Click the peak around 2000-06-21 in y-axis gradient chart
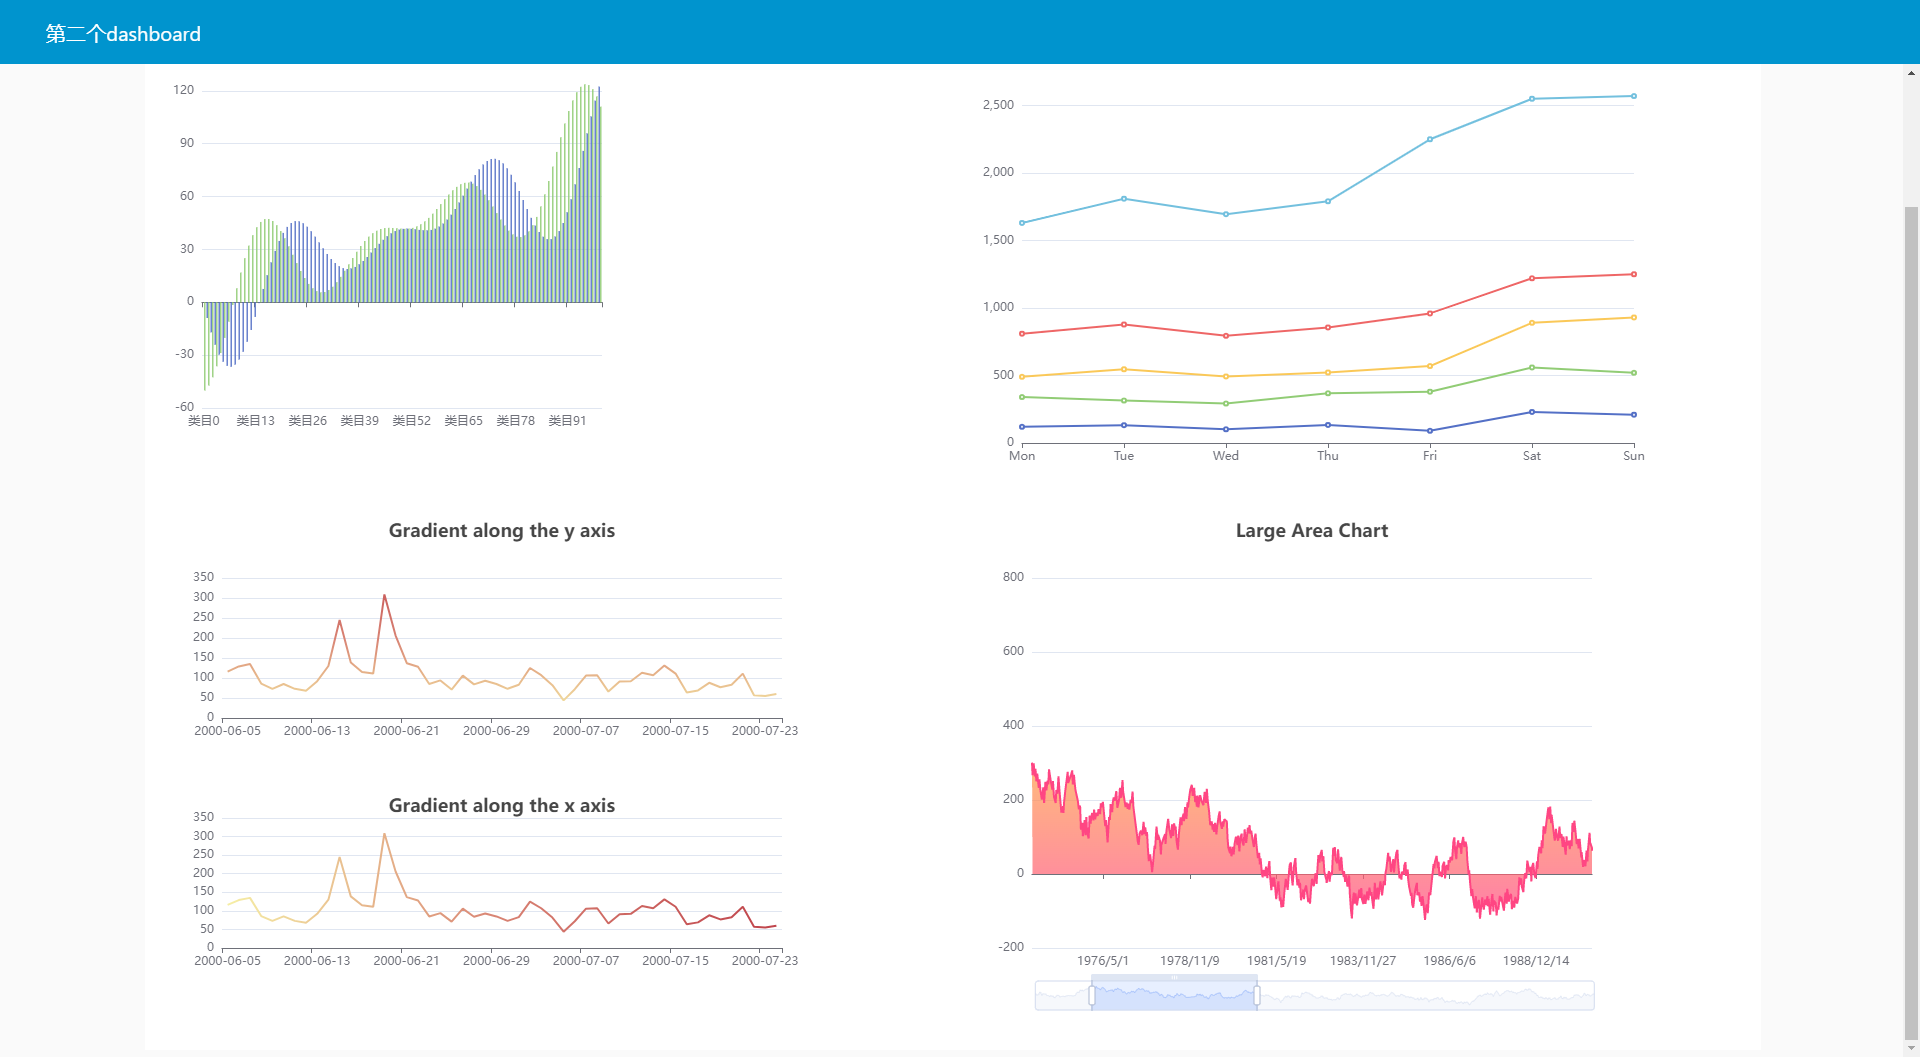This screenshot has height=1057, width=1920. tap(385, 595)
